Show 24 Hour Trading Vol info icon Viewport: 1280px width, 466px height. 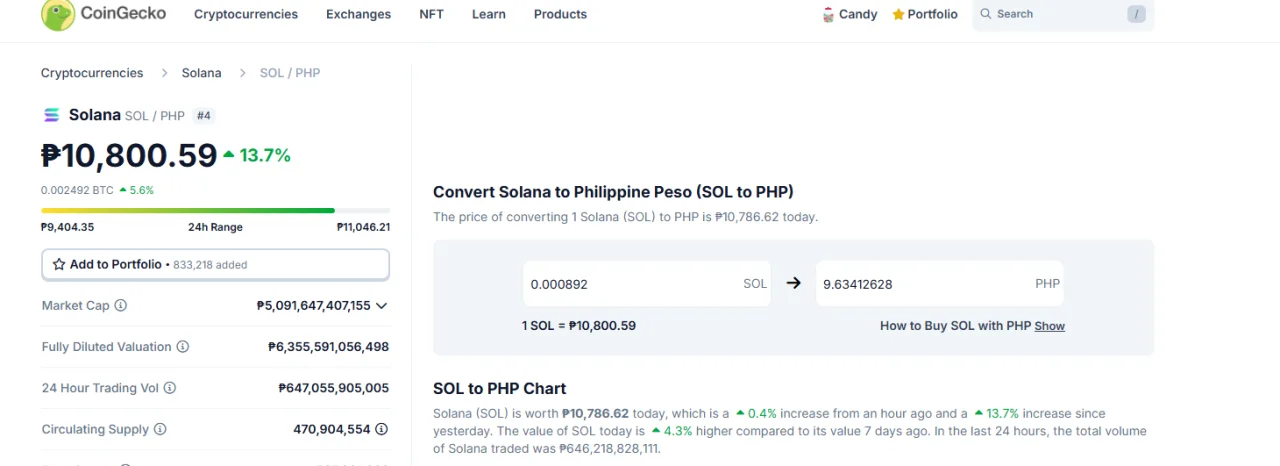pos(170,388)
